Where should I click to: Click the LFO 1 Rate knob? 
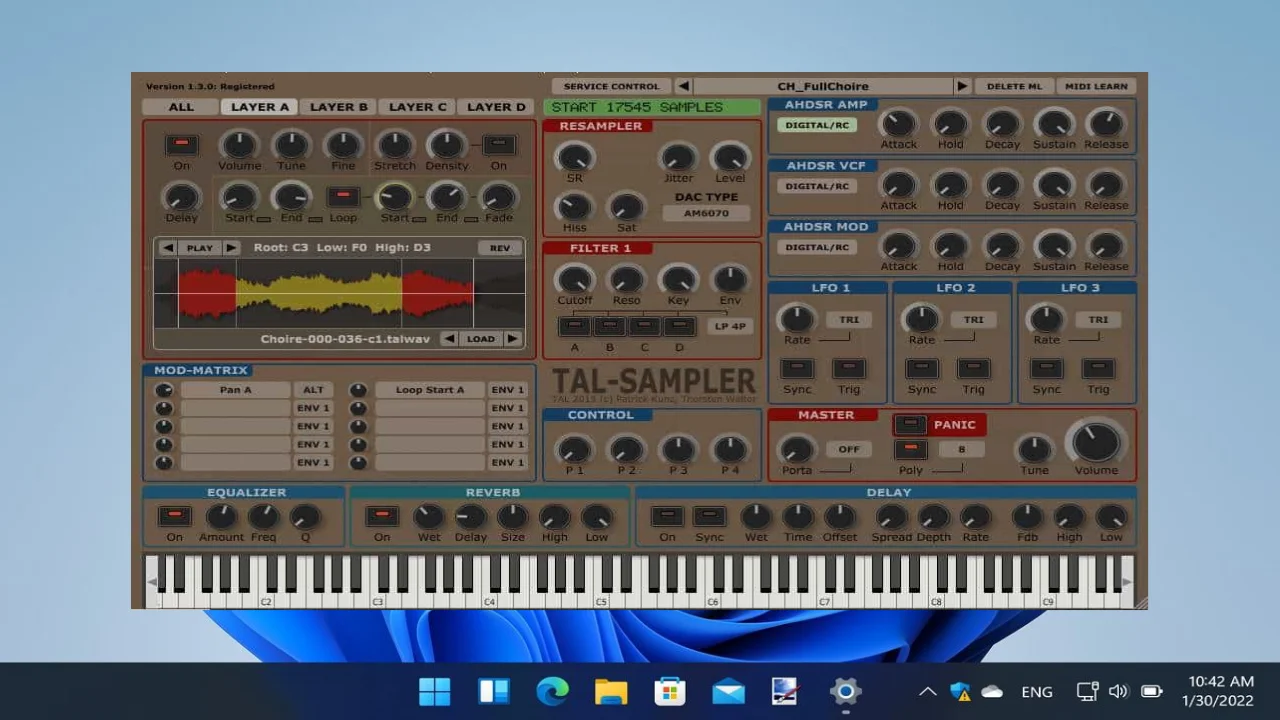(797, 319)
